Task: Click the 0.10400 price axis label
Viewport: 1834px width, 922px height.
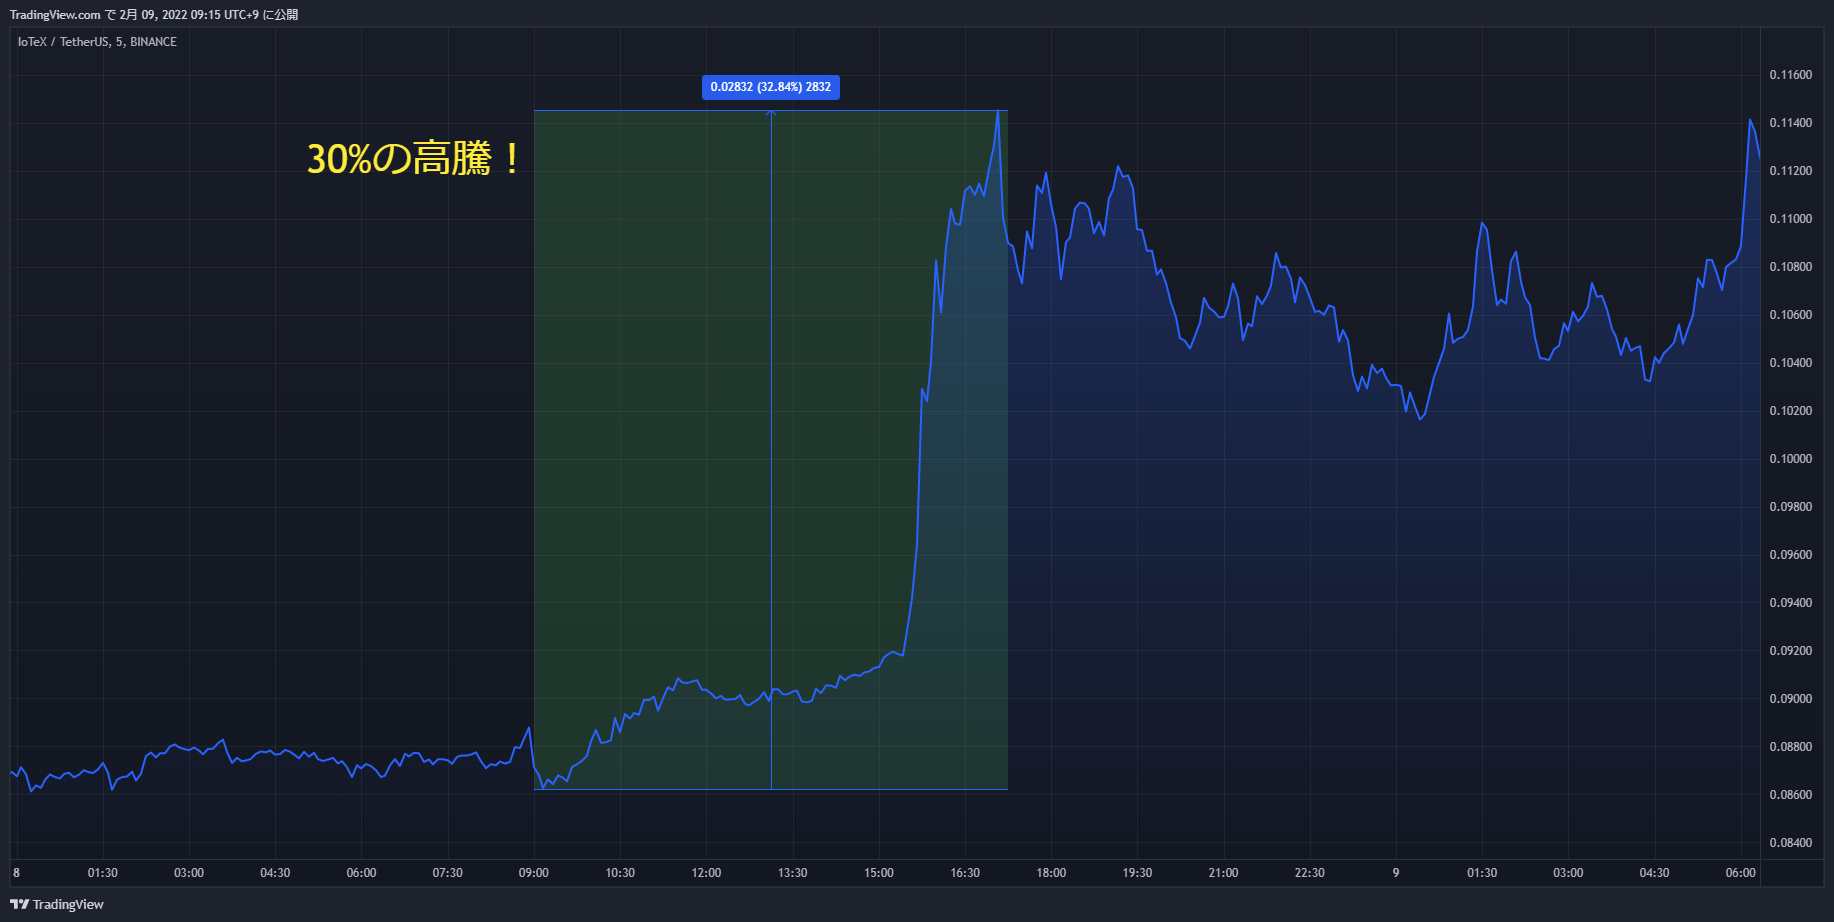Action: coord(1790,363)
